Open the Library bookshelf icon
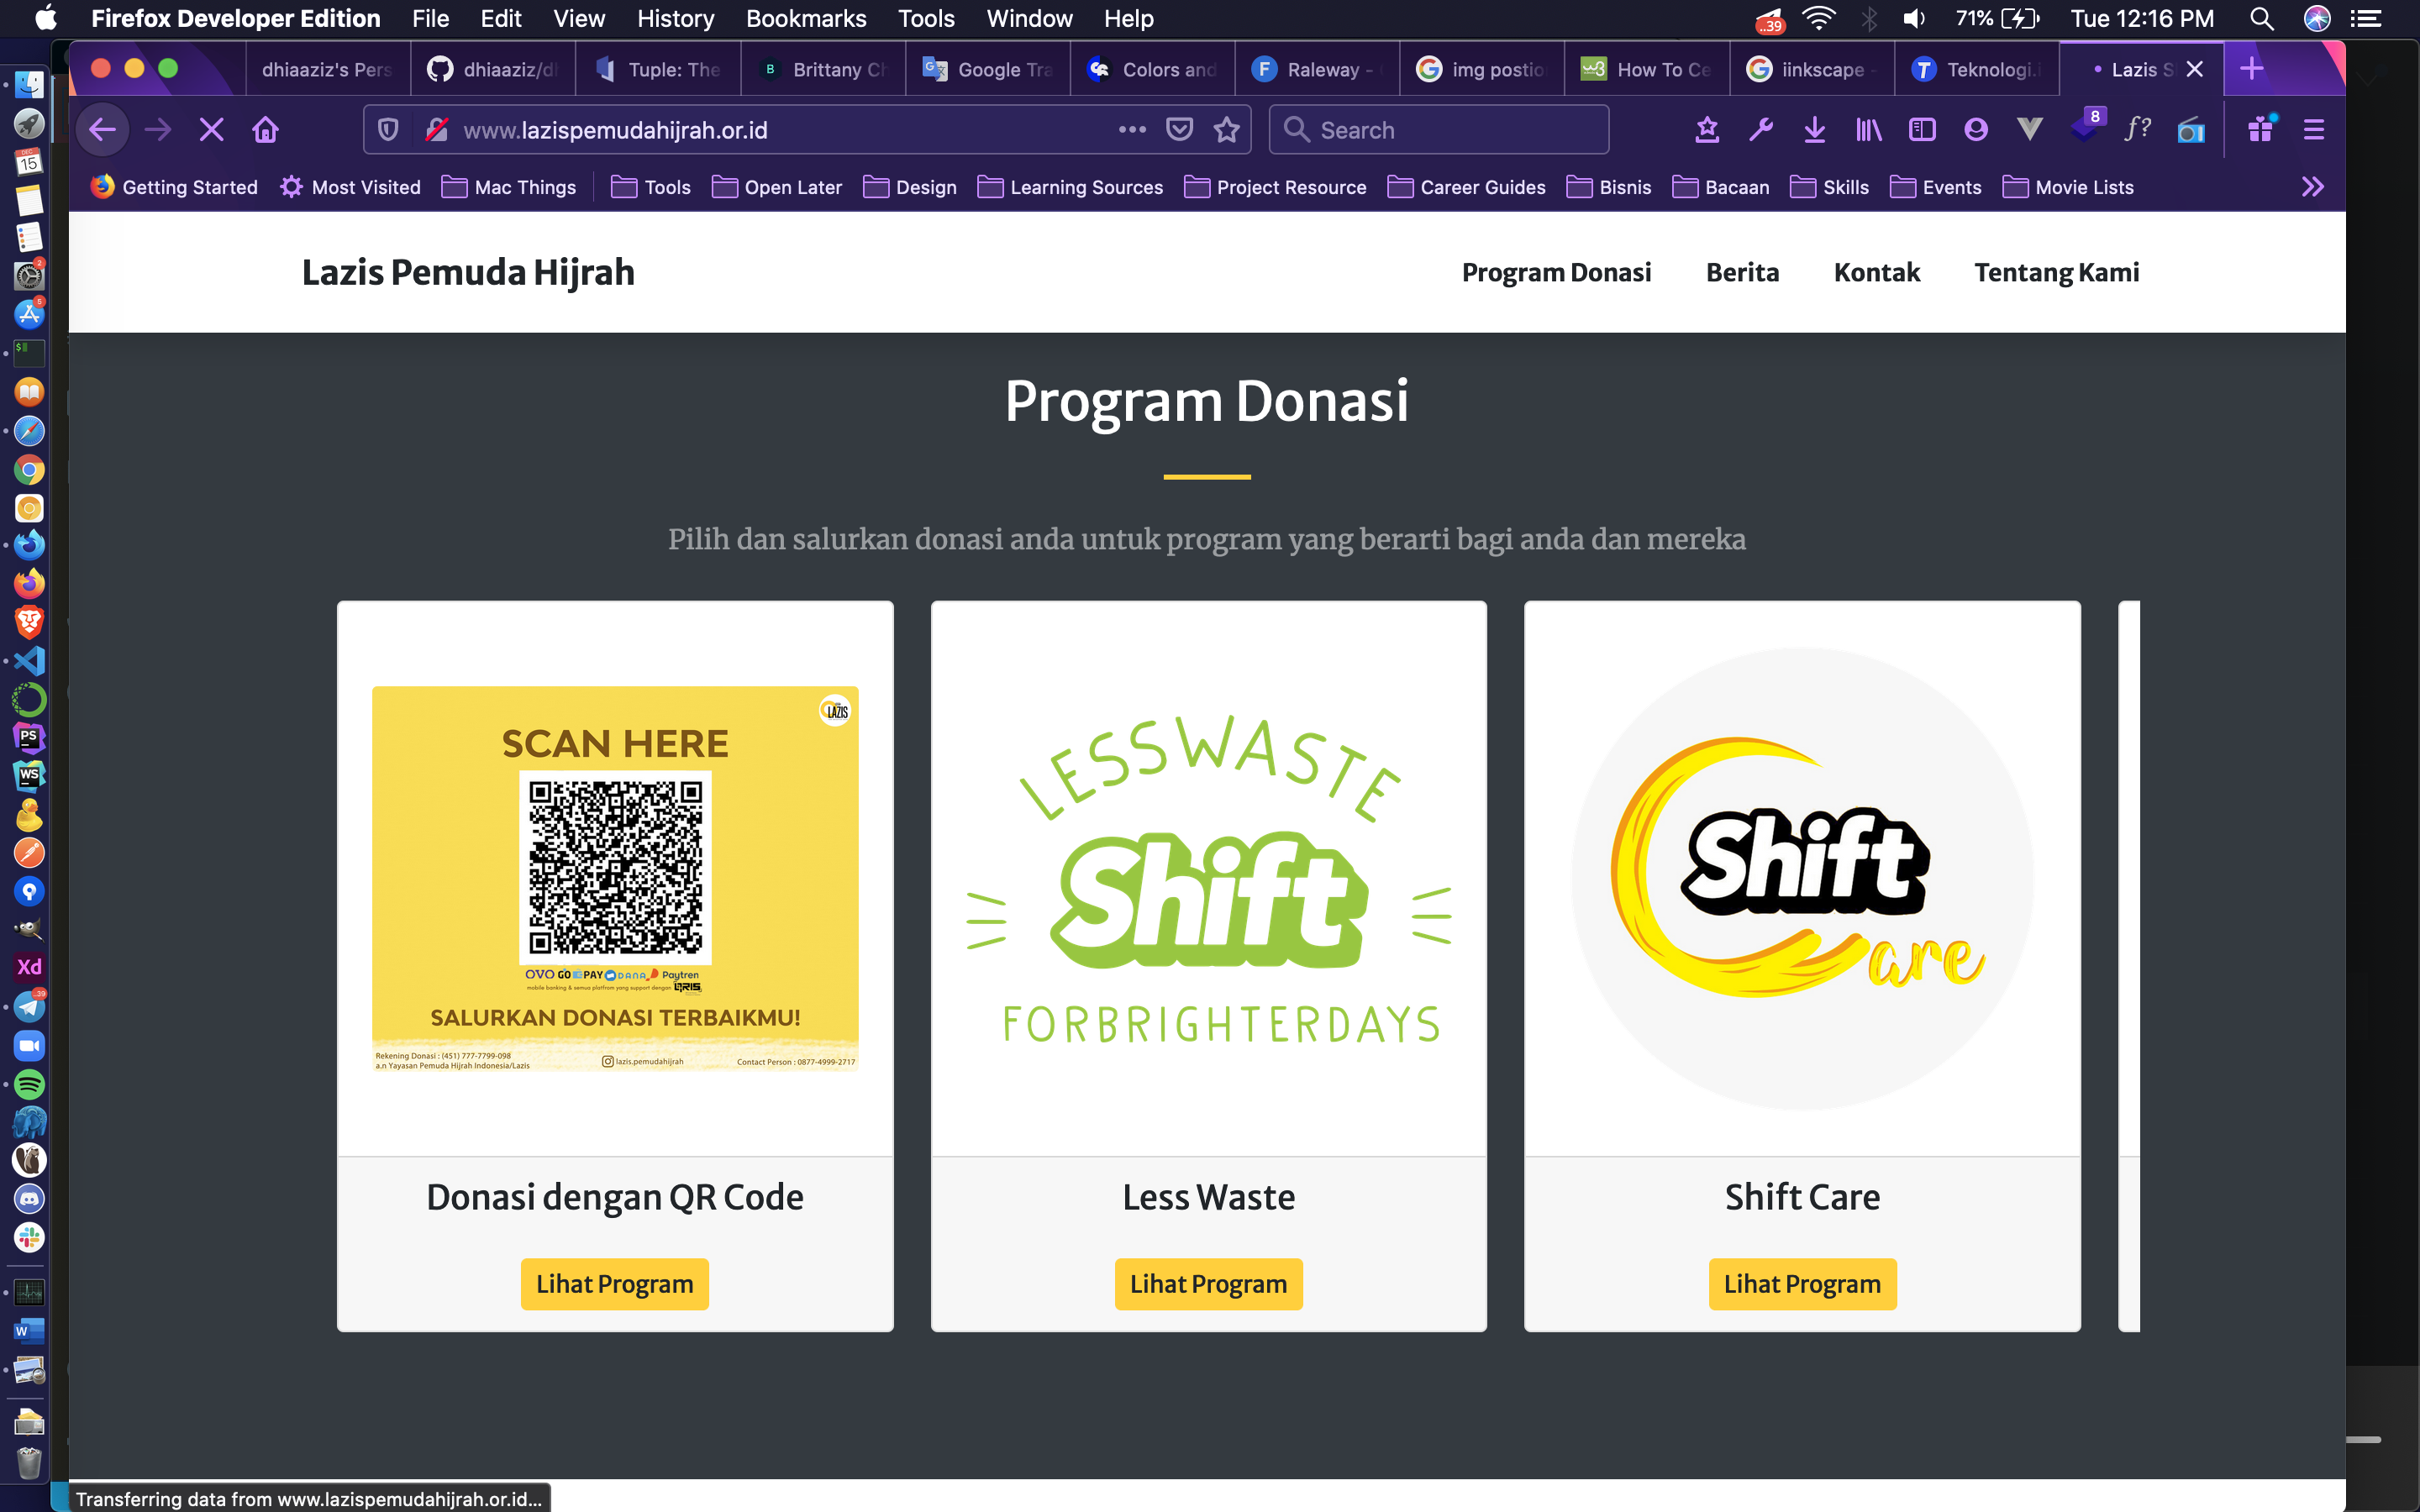 pos(1868,130)
